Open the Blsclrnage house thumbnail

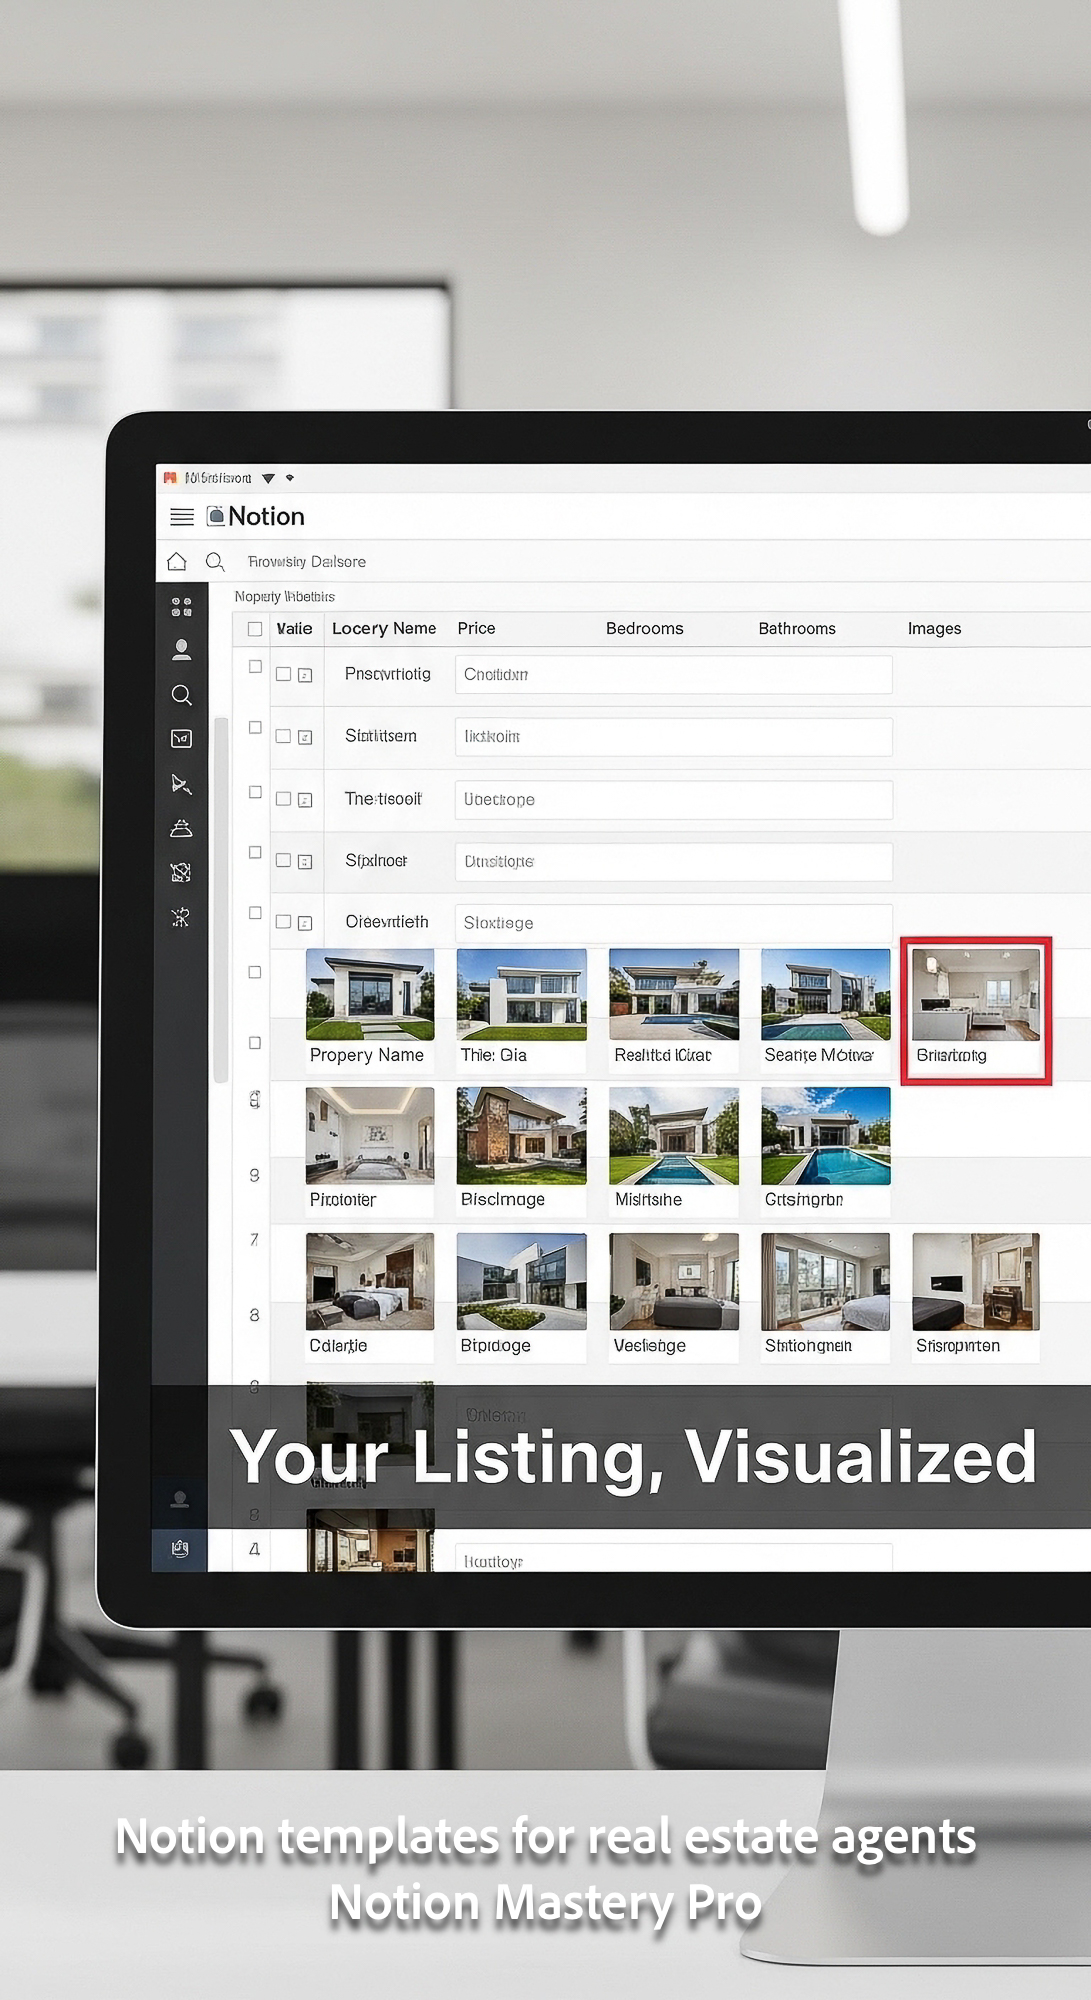pos(522,1136)
